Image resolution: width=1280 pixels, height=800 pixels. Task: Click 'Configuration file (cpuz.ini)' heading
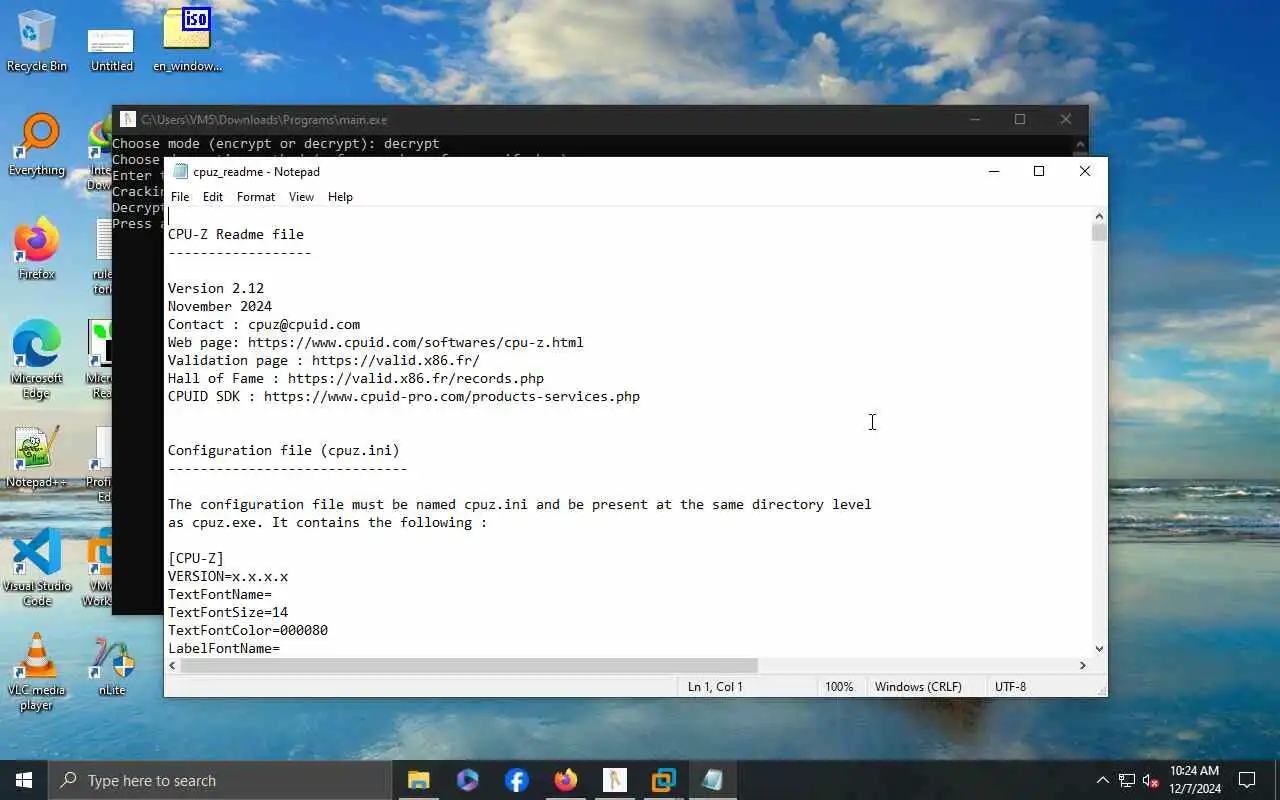(x=284, y=450)
